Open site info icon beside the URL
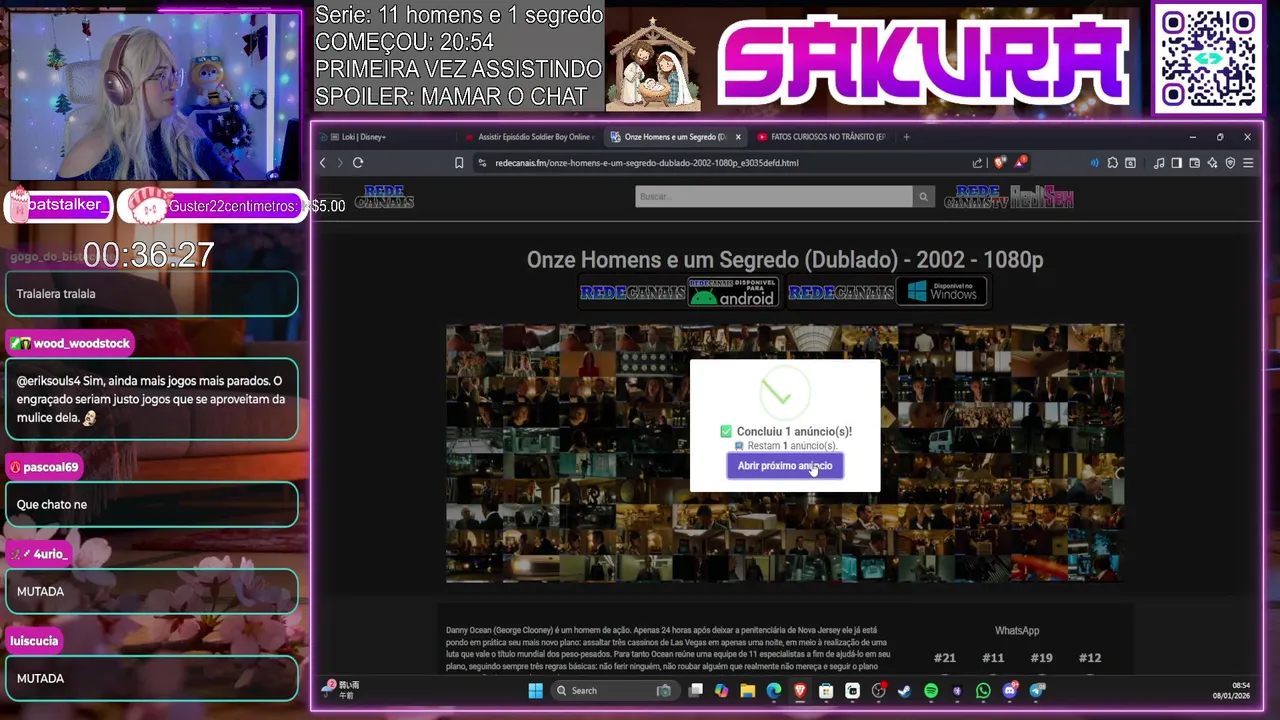 coord(482,163)
